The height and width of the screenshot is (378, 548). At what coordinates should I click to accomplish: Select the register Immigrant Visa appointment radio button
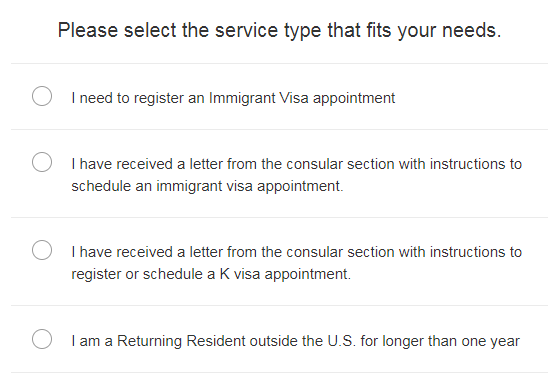point(42,96)
